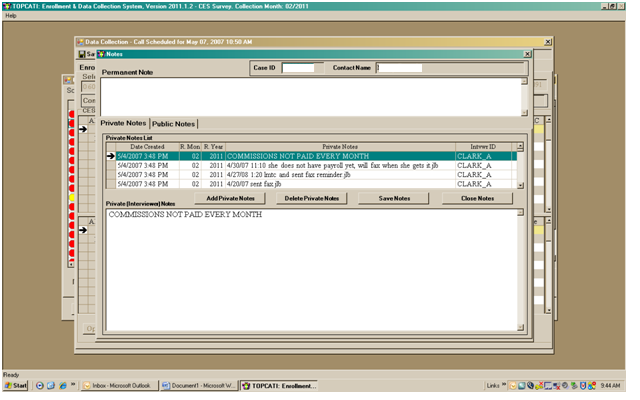Click into the Case ID field
The width and height of the screenshot is (640, 400).
[298, 68]
